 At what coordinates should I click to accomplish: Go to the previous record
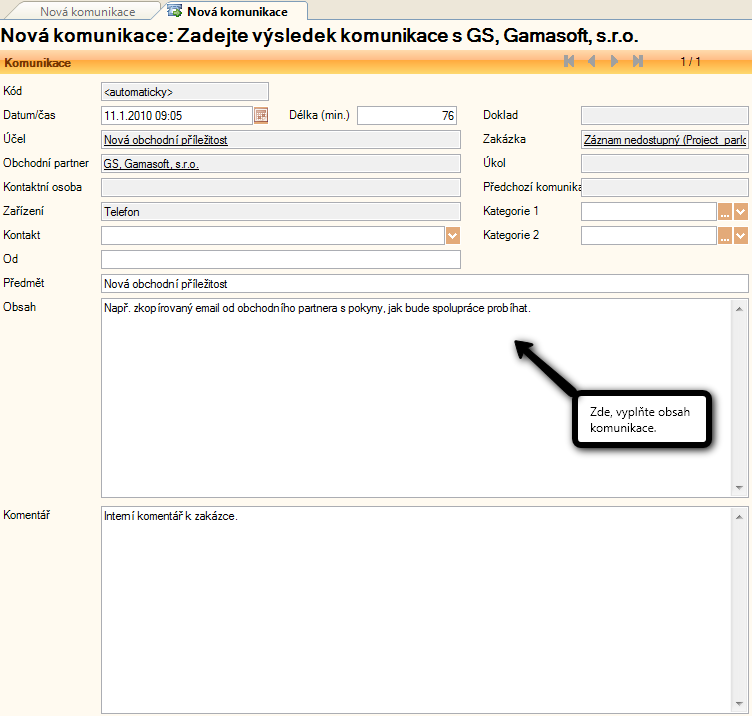tap(592, 62)
